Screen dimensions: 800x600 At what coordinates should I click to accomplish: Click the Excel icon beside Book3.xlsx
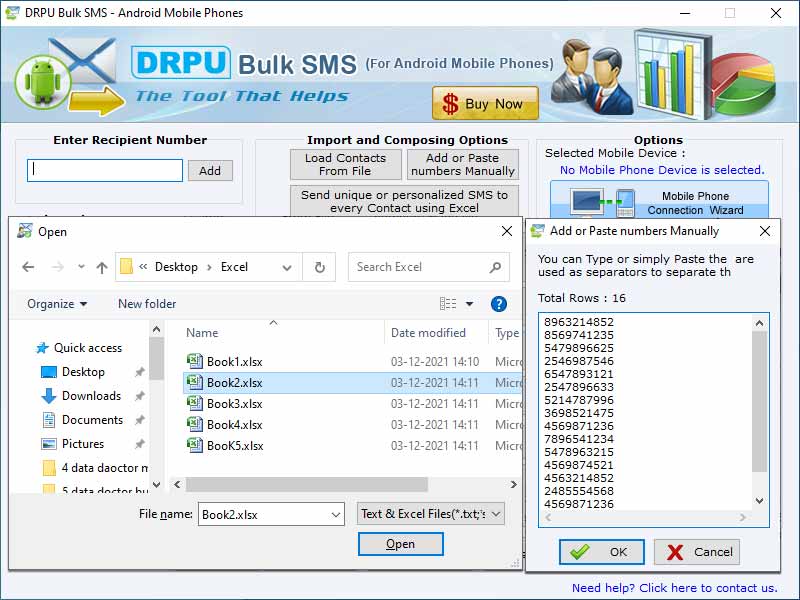(x=194, y=403)
